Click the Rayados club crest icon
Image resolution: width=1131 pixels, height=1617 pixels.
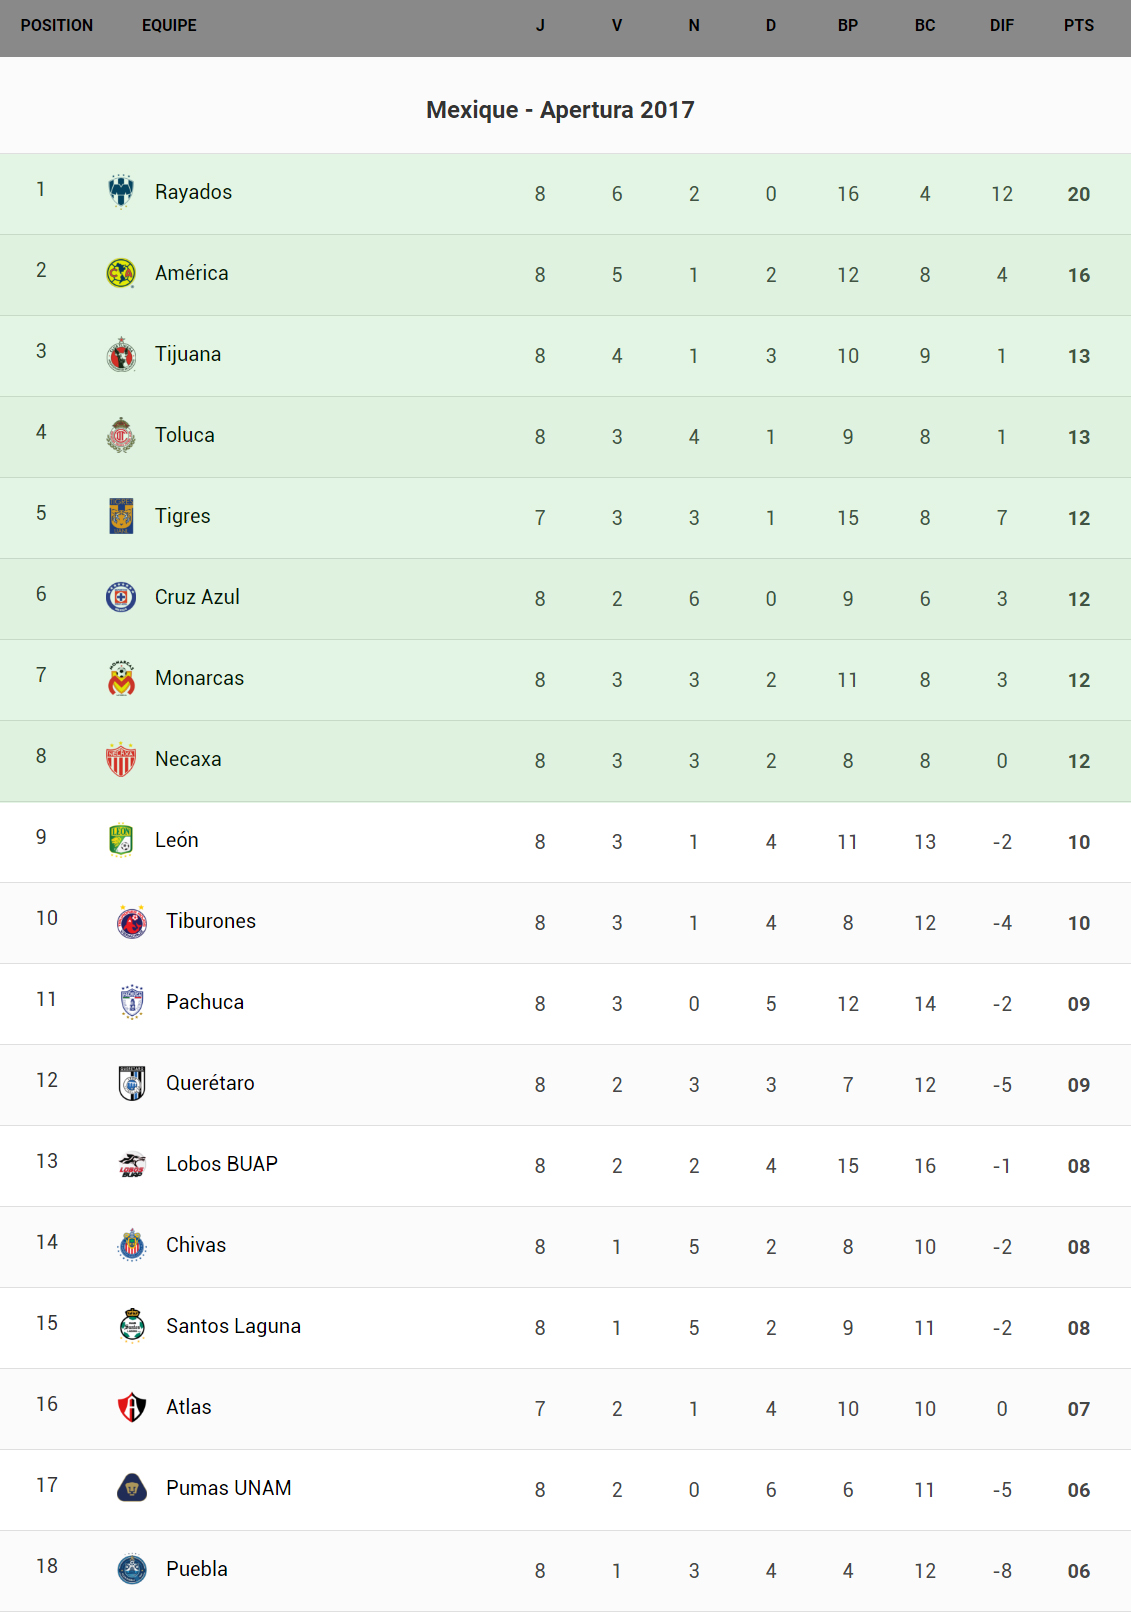[121, 192]
